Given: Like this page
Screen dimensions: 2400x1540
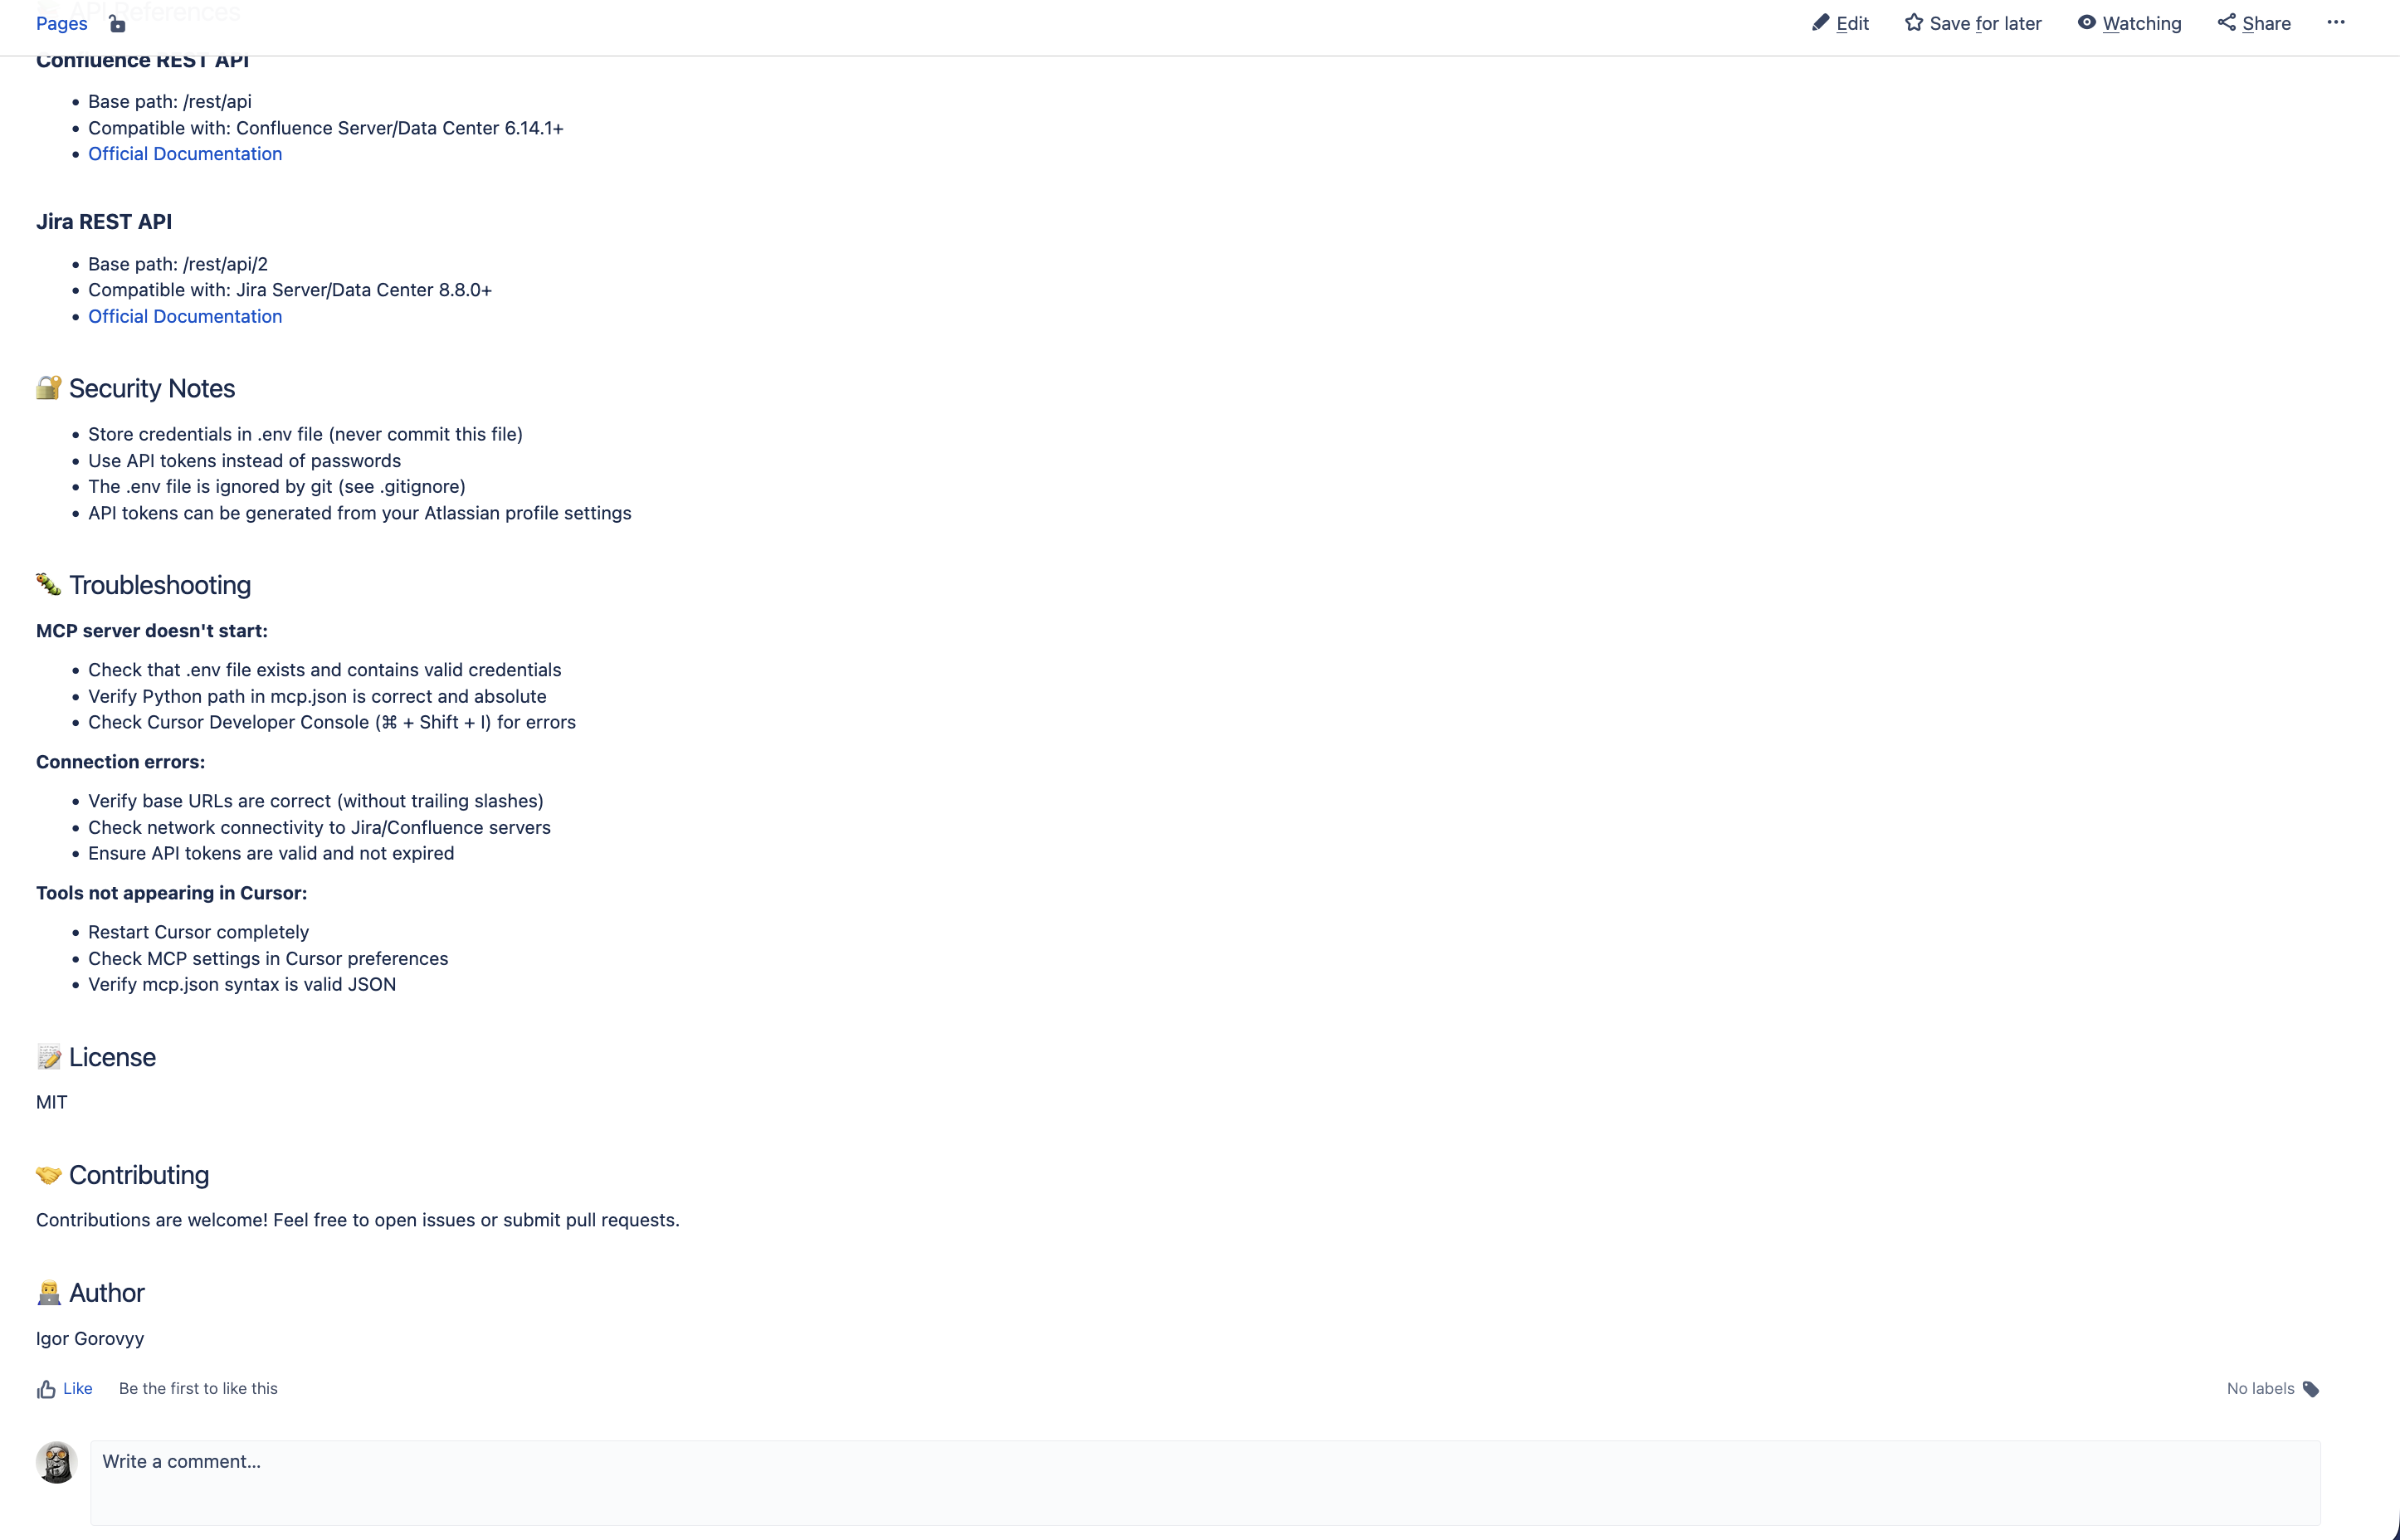Looking at the screenshot, I should click(x=76, y=1389).
